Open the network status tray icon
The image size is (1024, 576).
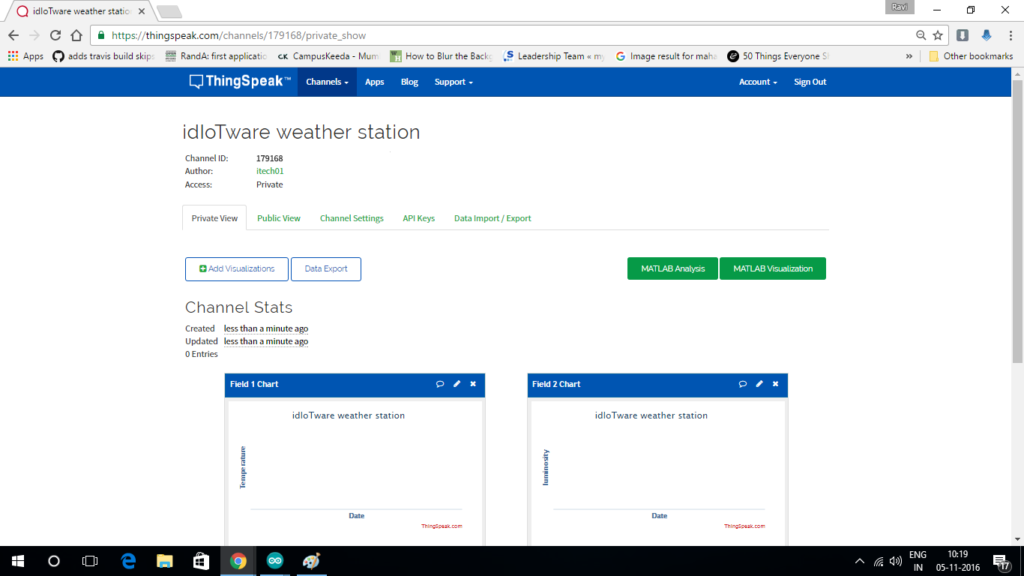click(878, 561)
